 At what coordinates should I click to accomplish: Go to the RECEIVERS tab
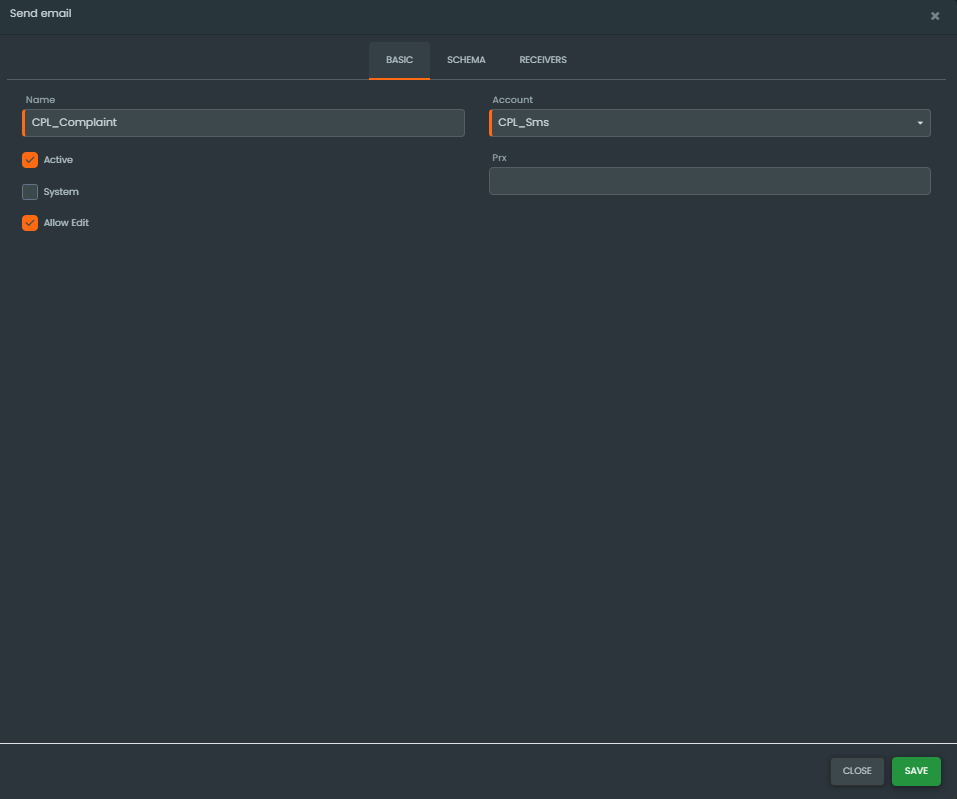pos(543,60)
